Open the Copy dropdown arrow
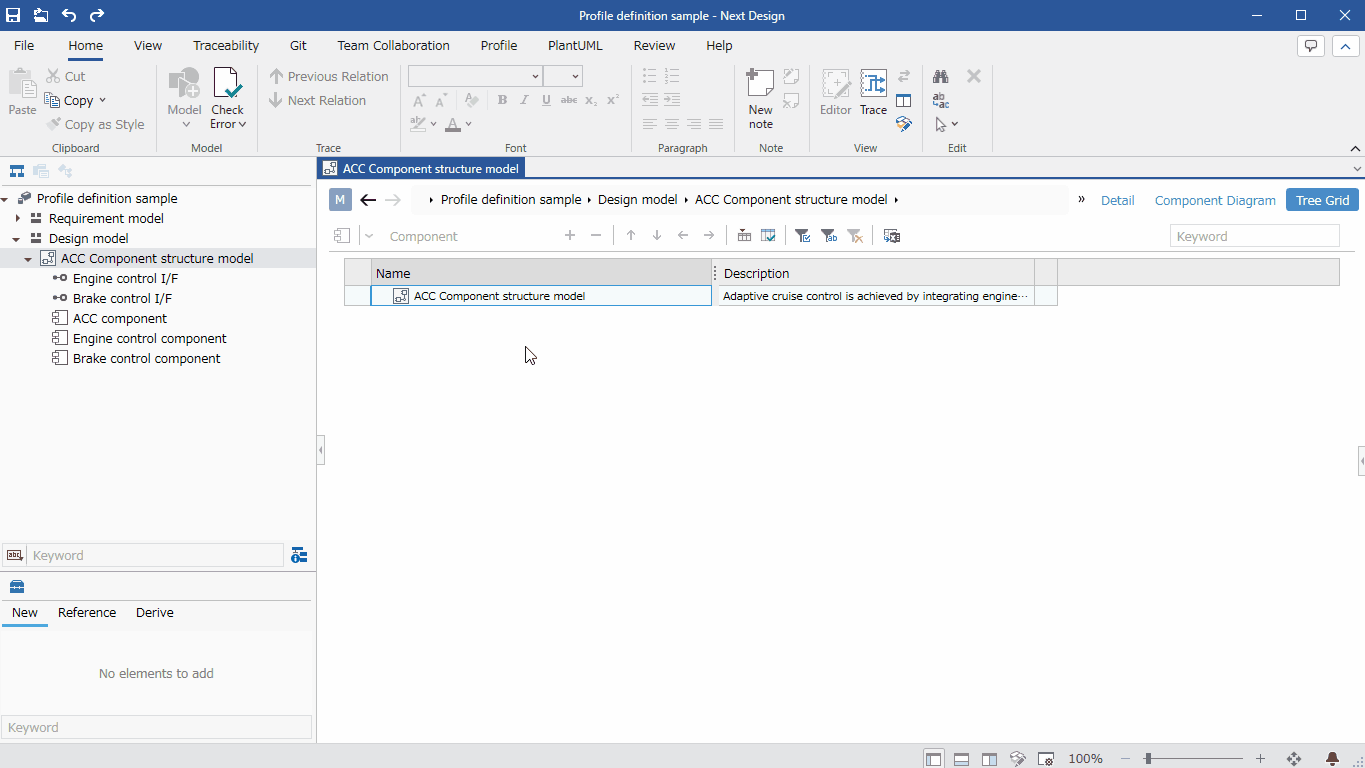Viewport: 1365px width, 768px height. [102, 100]
